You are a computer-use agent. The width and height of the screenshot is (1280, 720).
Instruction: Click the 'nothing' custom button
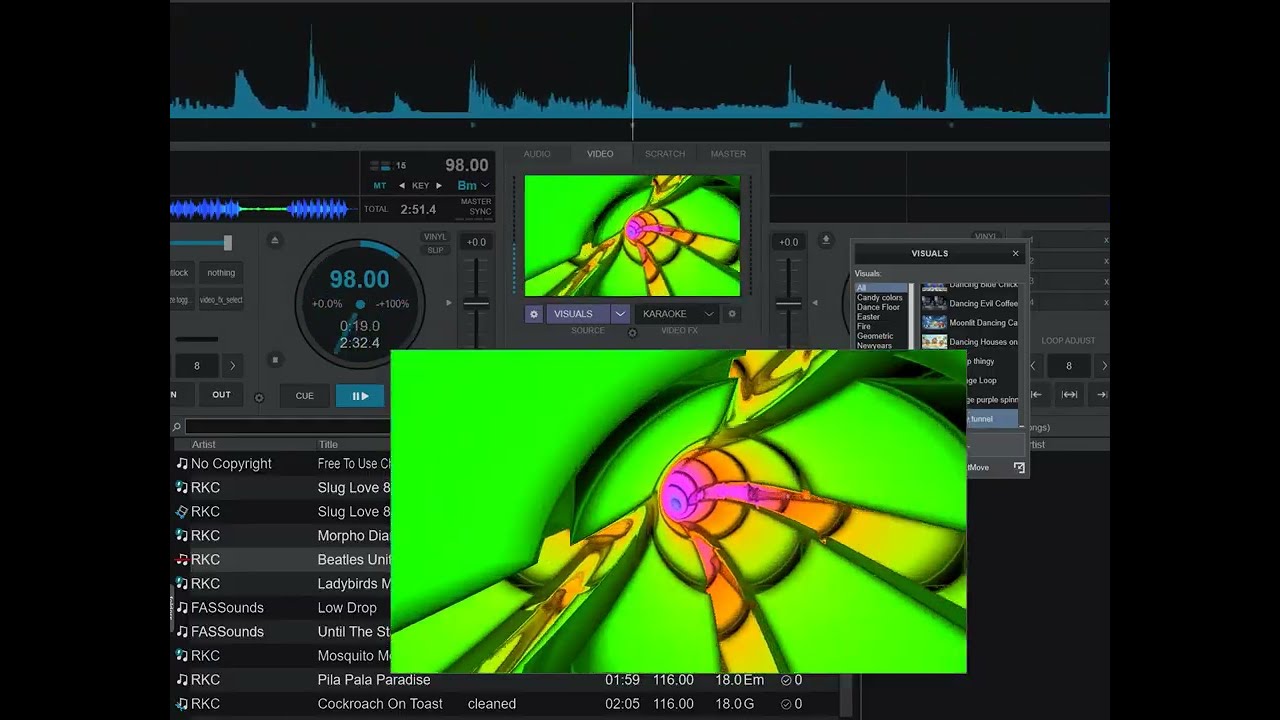[x=221, y=273]
